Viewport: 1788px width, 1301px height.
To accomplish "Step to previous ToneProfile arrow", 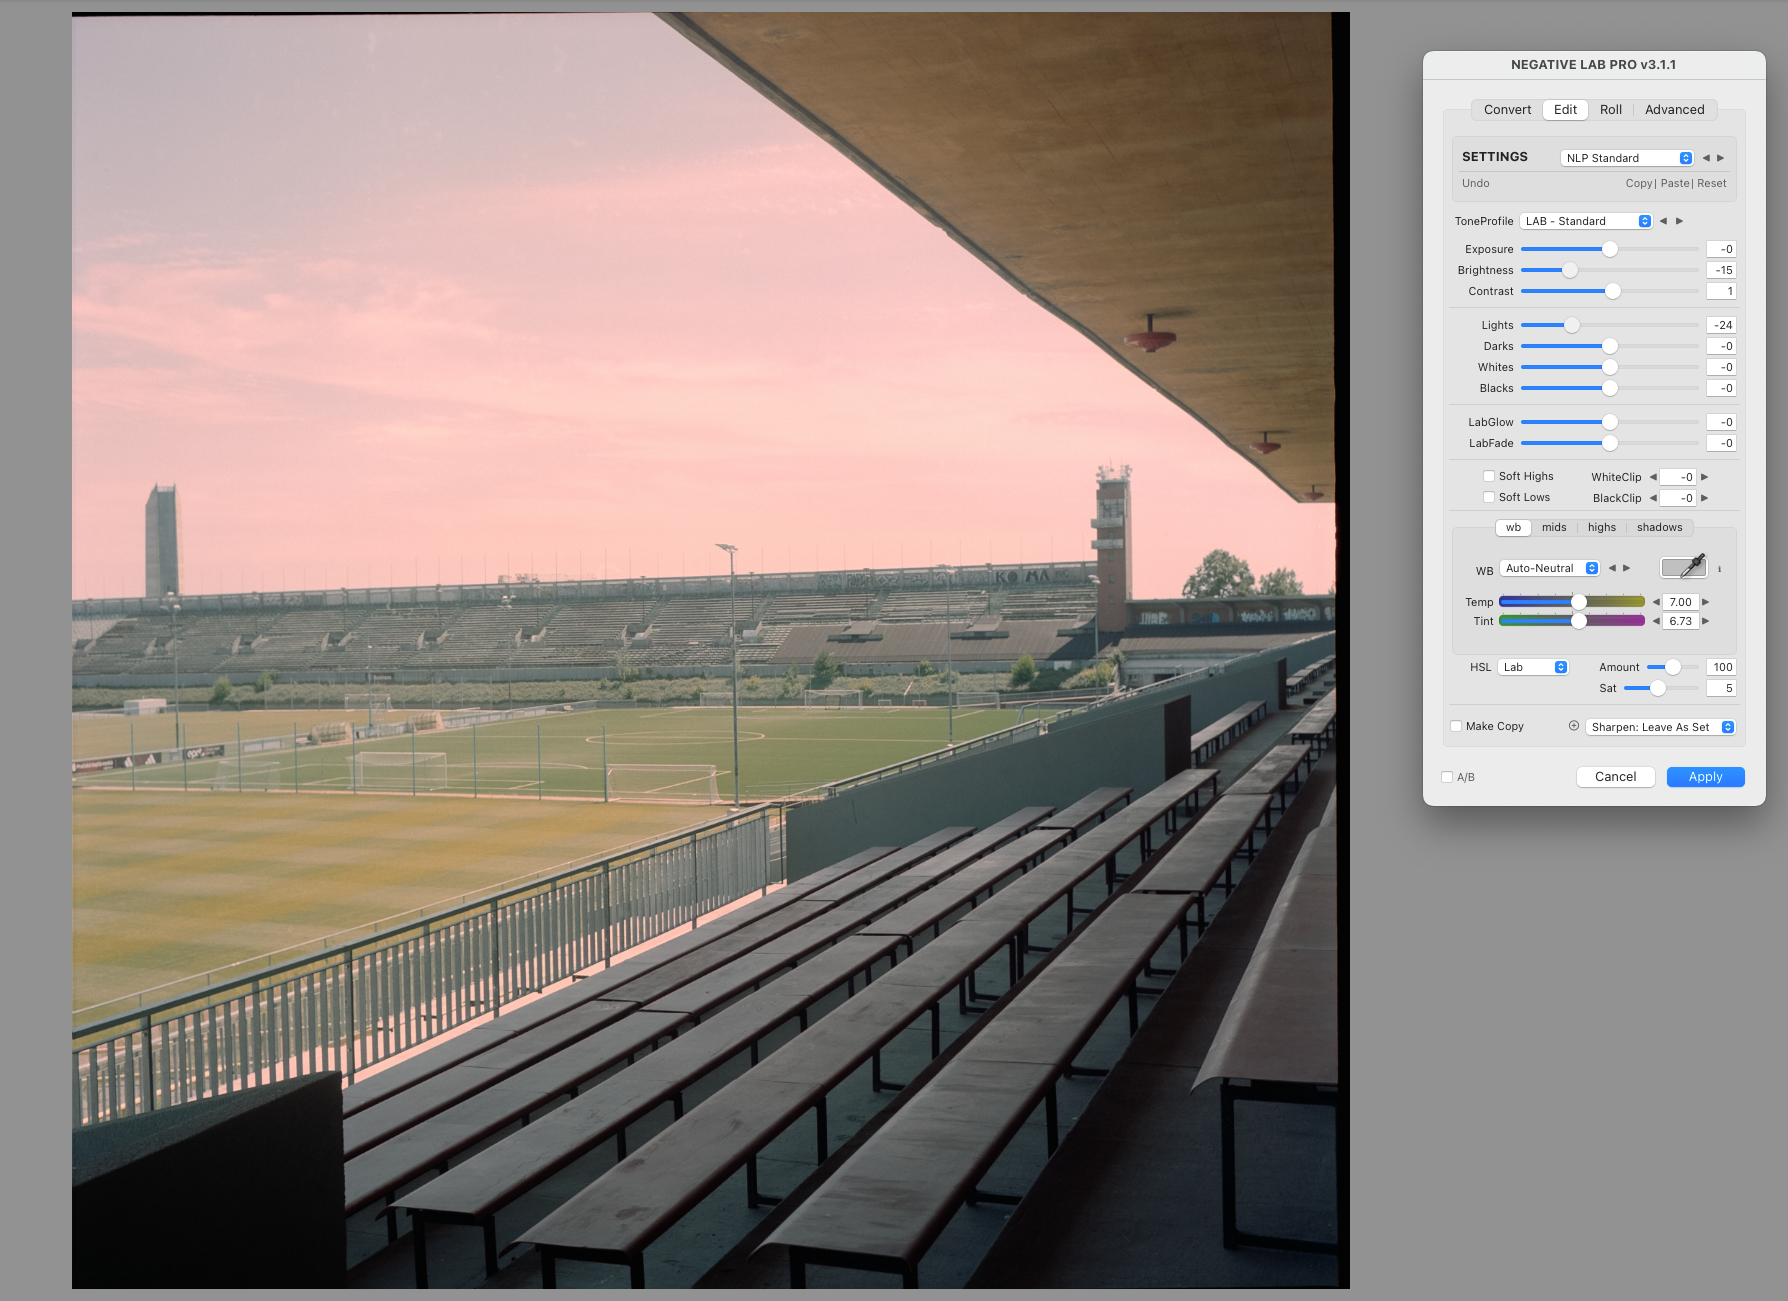I will pyautogui.click(x=1664, y=221).
